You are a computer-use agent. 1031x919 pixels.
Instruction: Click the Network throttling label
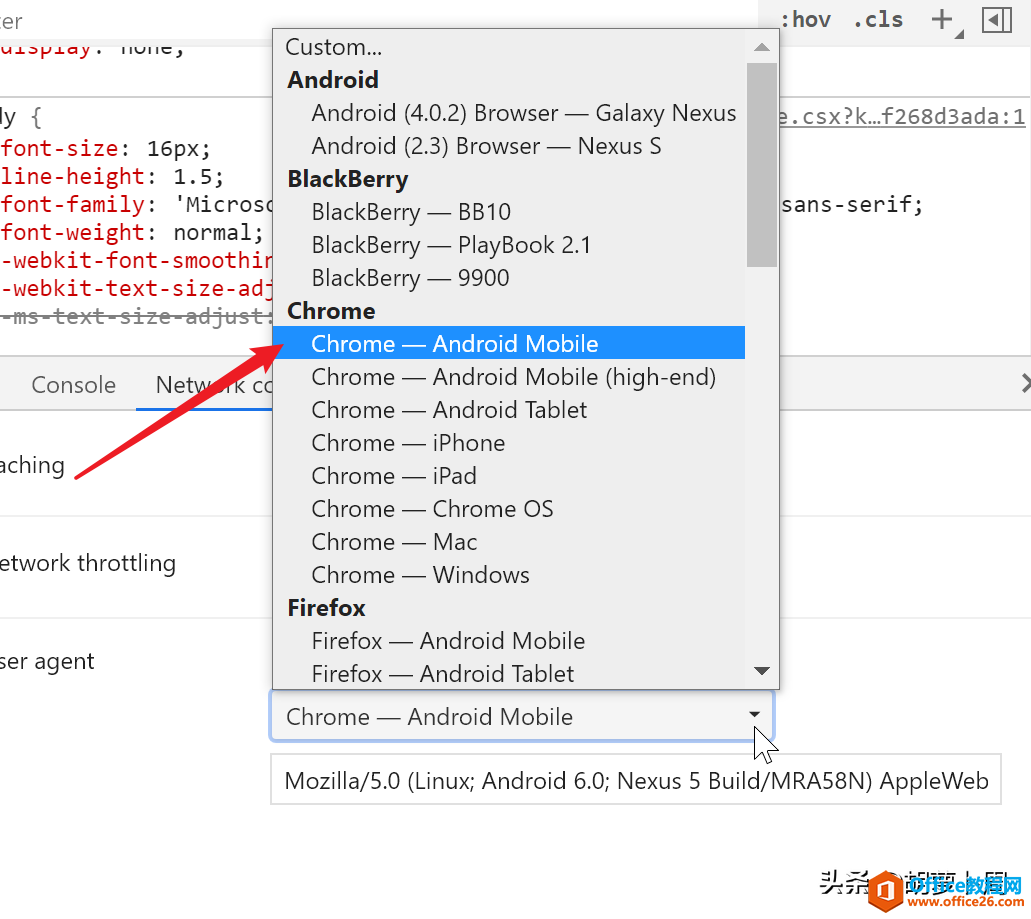[87, 563]
